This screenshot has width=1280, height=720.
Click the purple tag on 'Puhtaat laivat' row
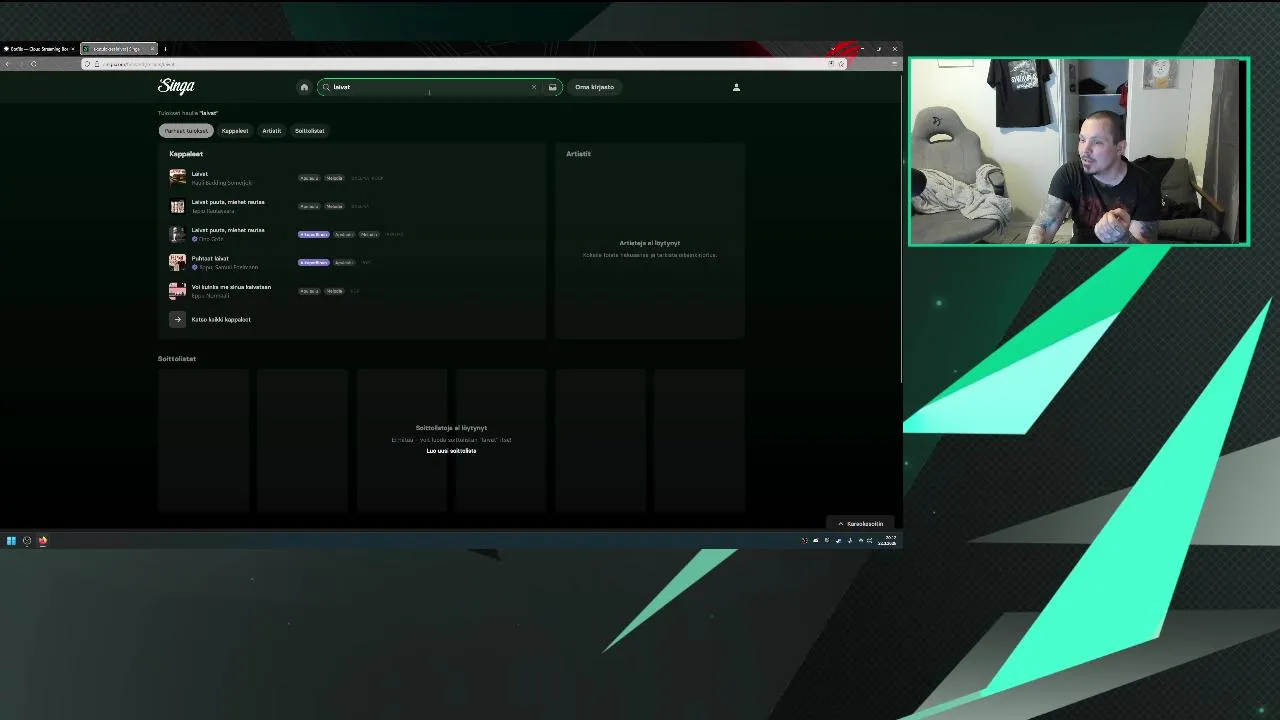[x=314, y=263]
